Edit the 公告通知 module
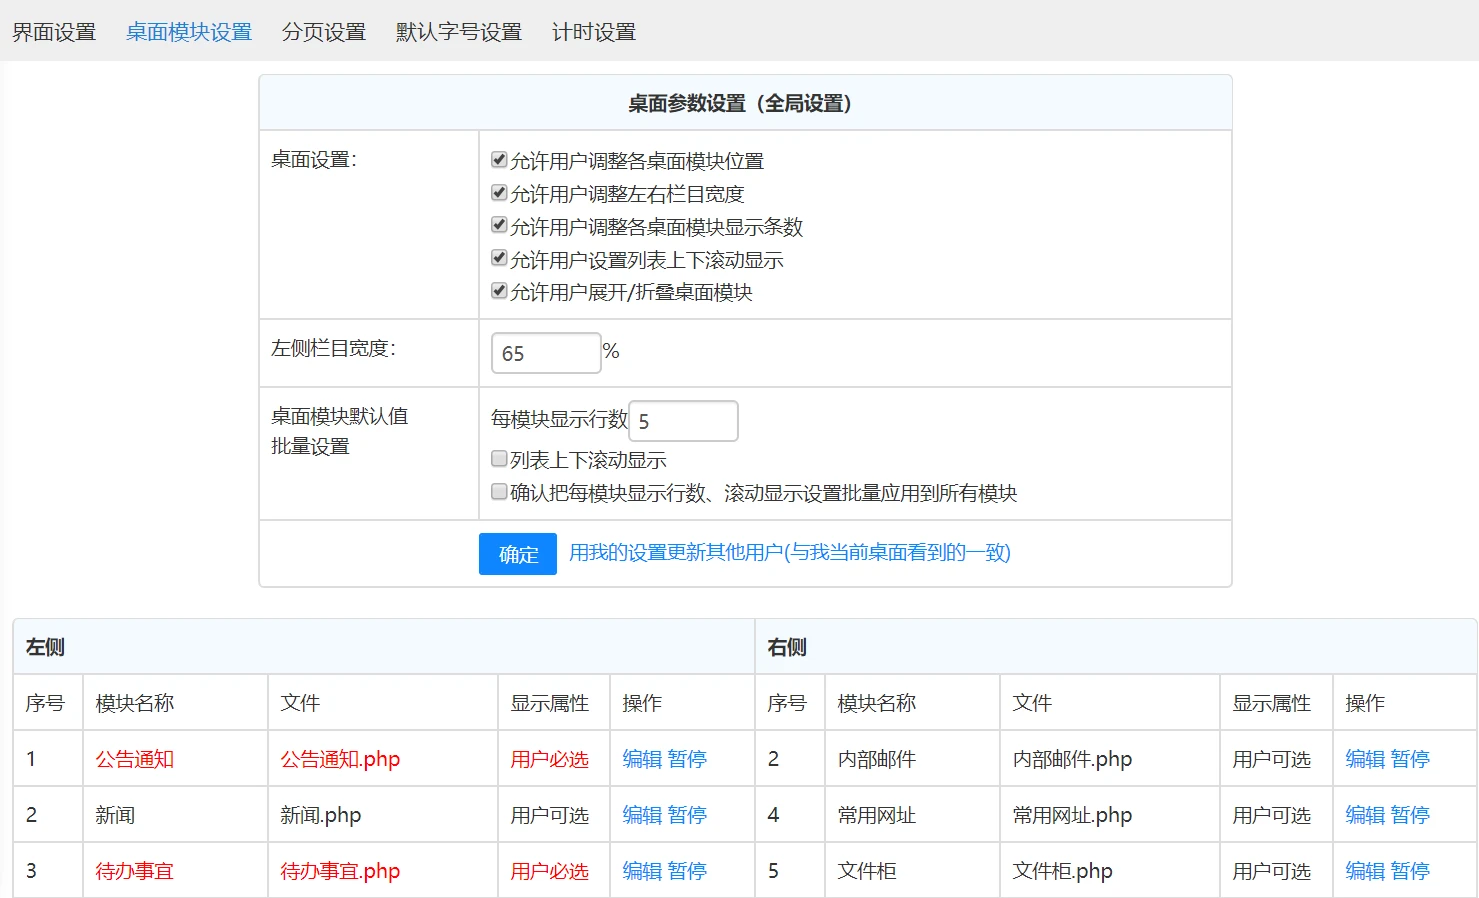The width and height of the screenshot is (1479, 898). (641, 759)
